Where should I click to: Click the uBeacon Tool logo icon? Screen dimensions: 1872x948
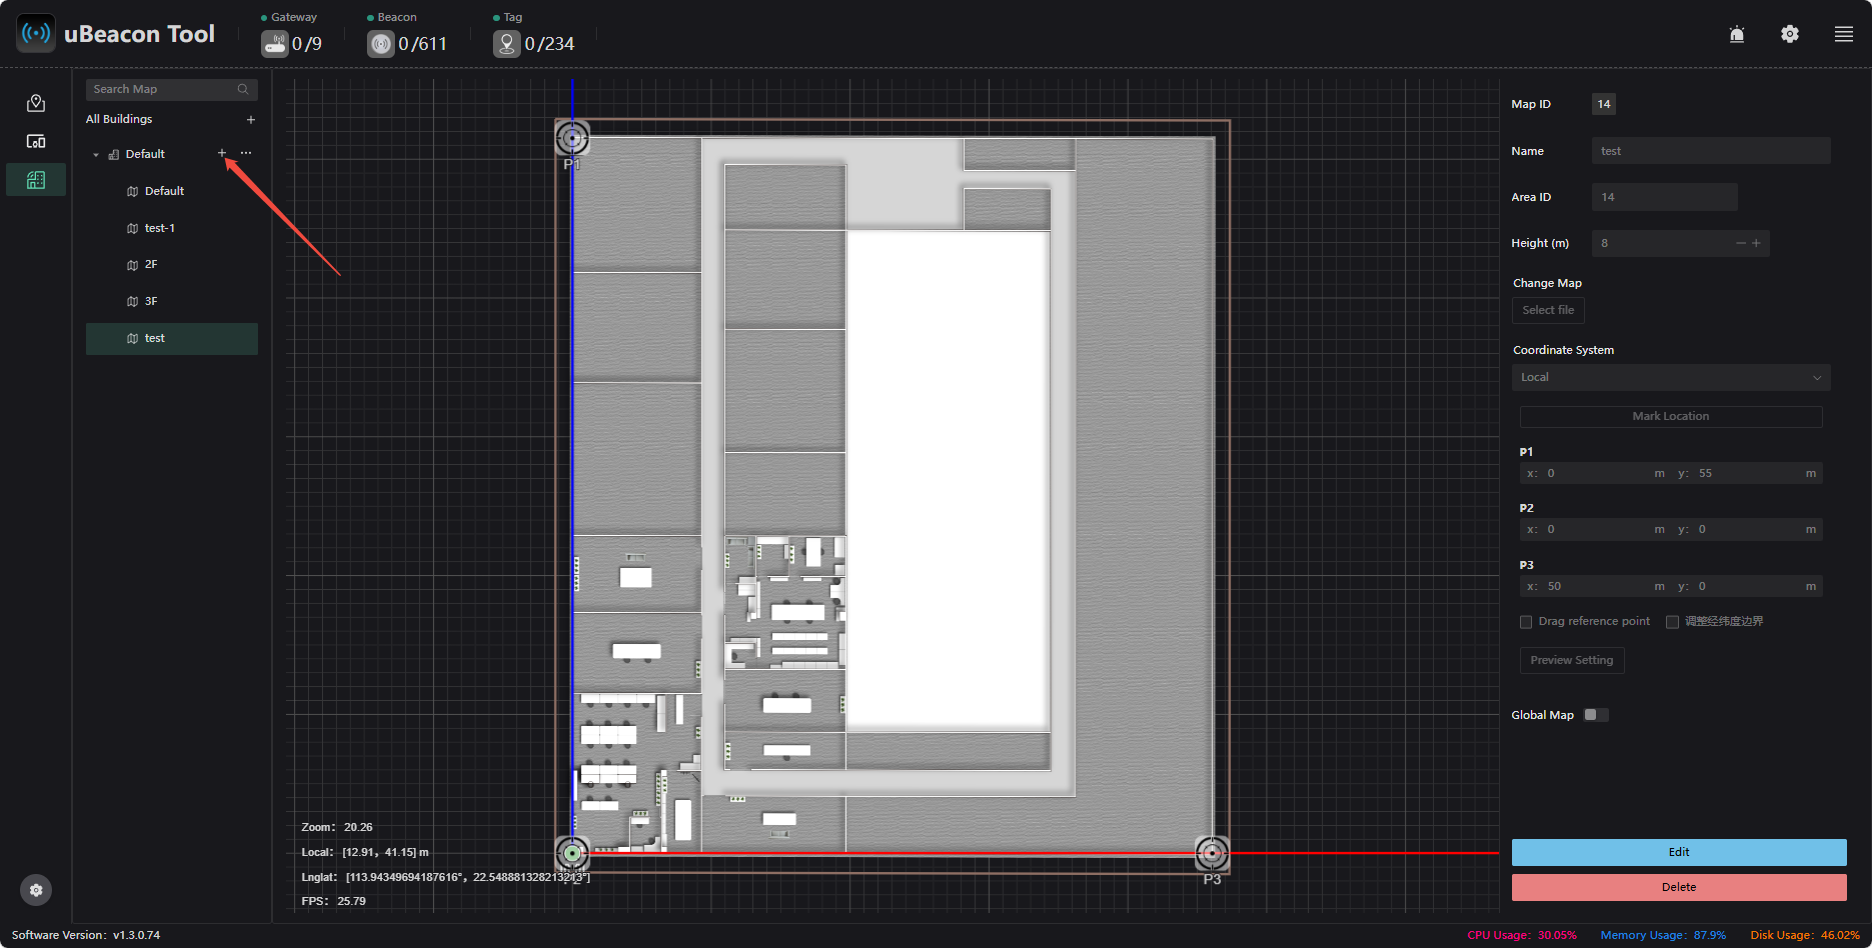pyautogui.click(x=36, y=33)
